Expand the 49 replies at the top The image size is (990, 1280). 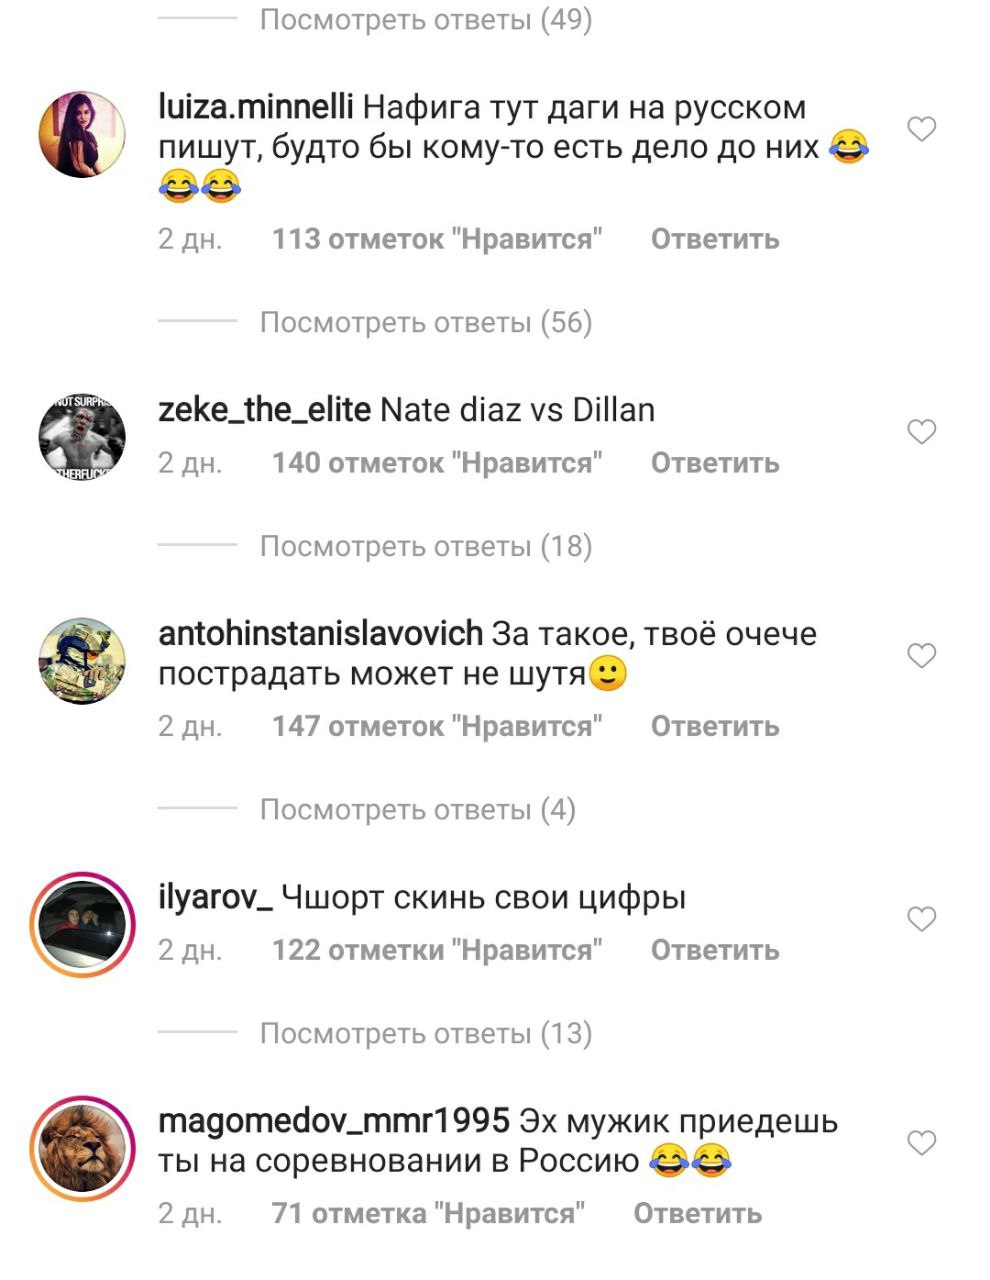[x=426, y=20]
